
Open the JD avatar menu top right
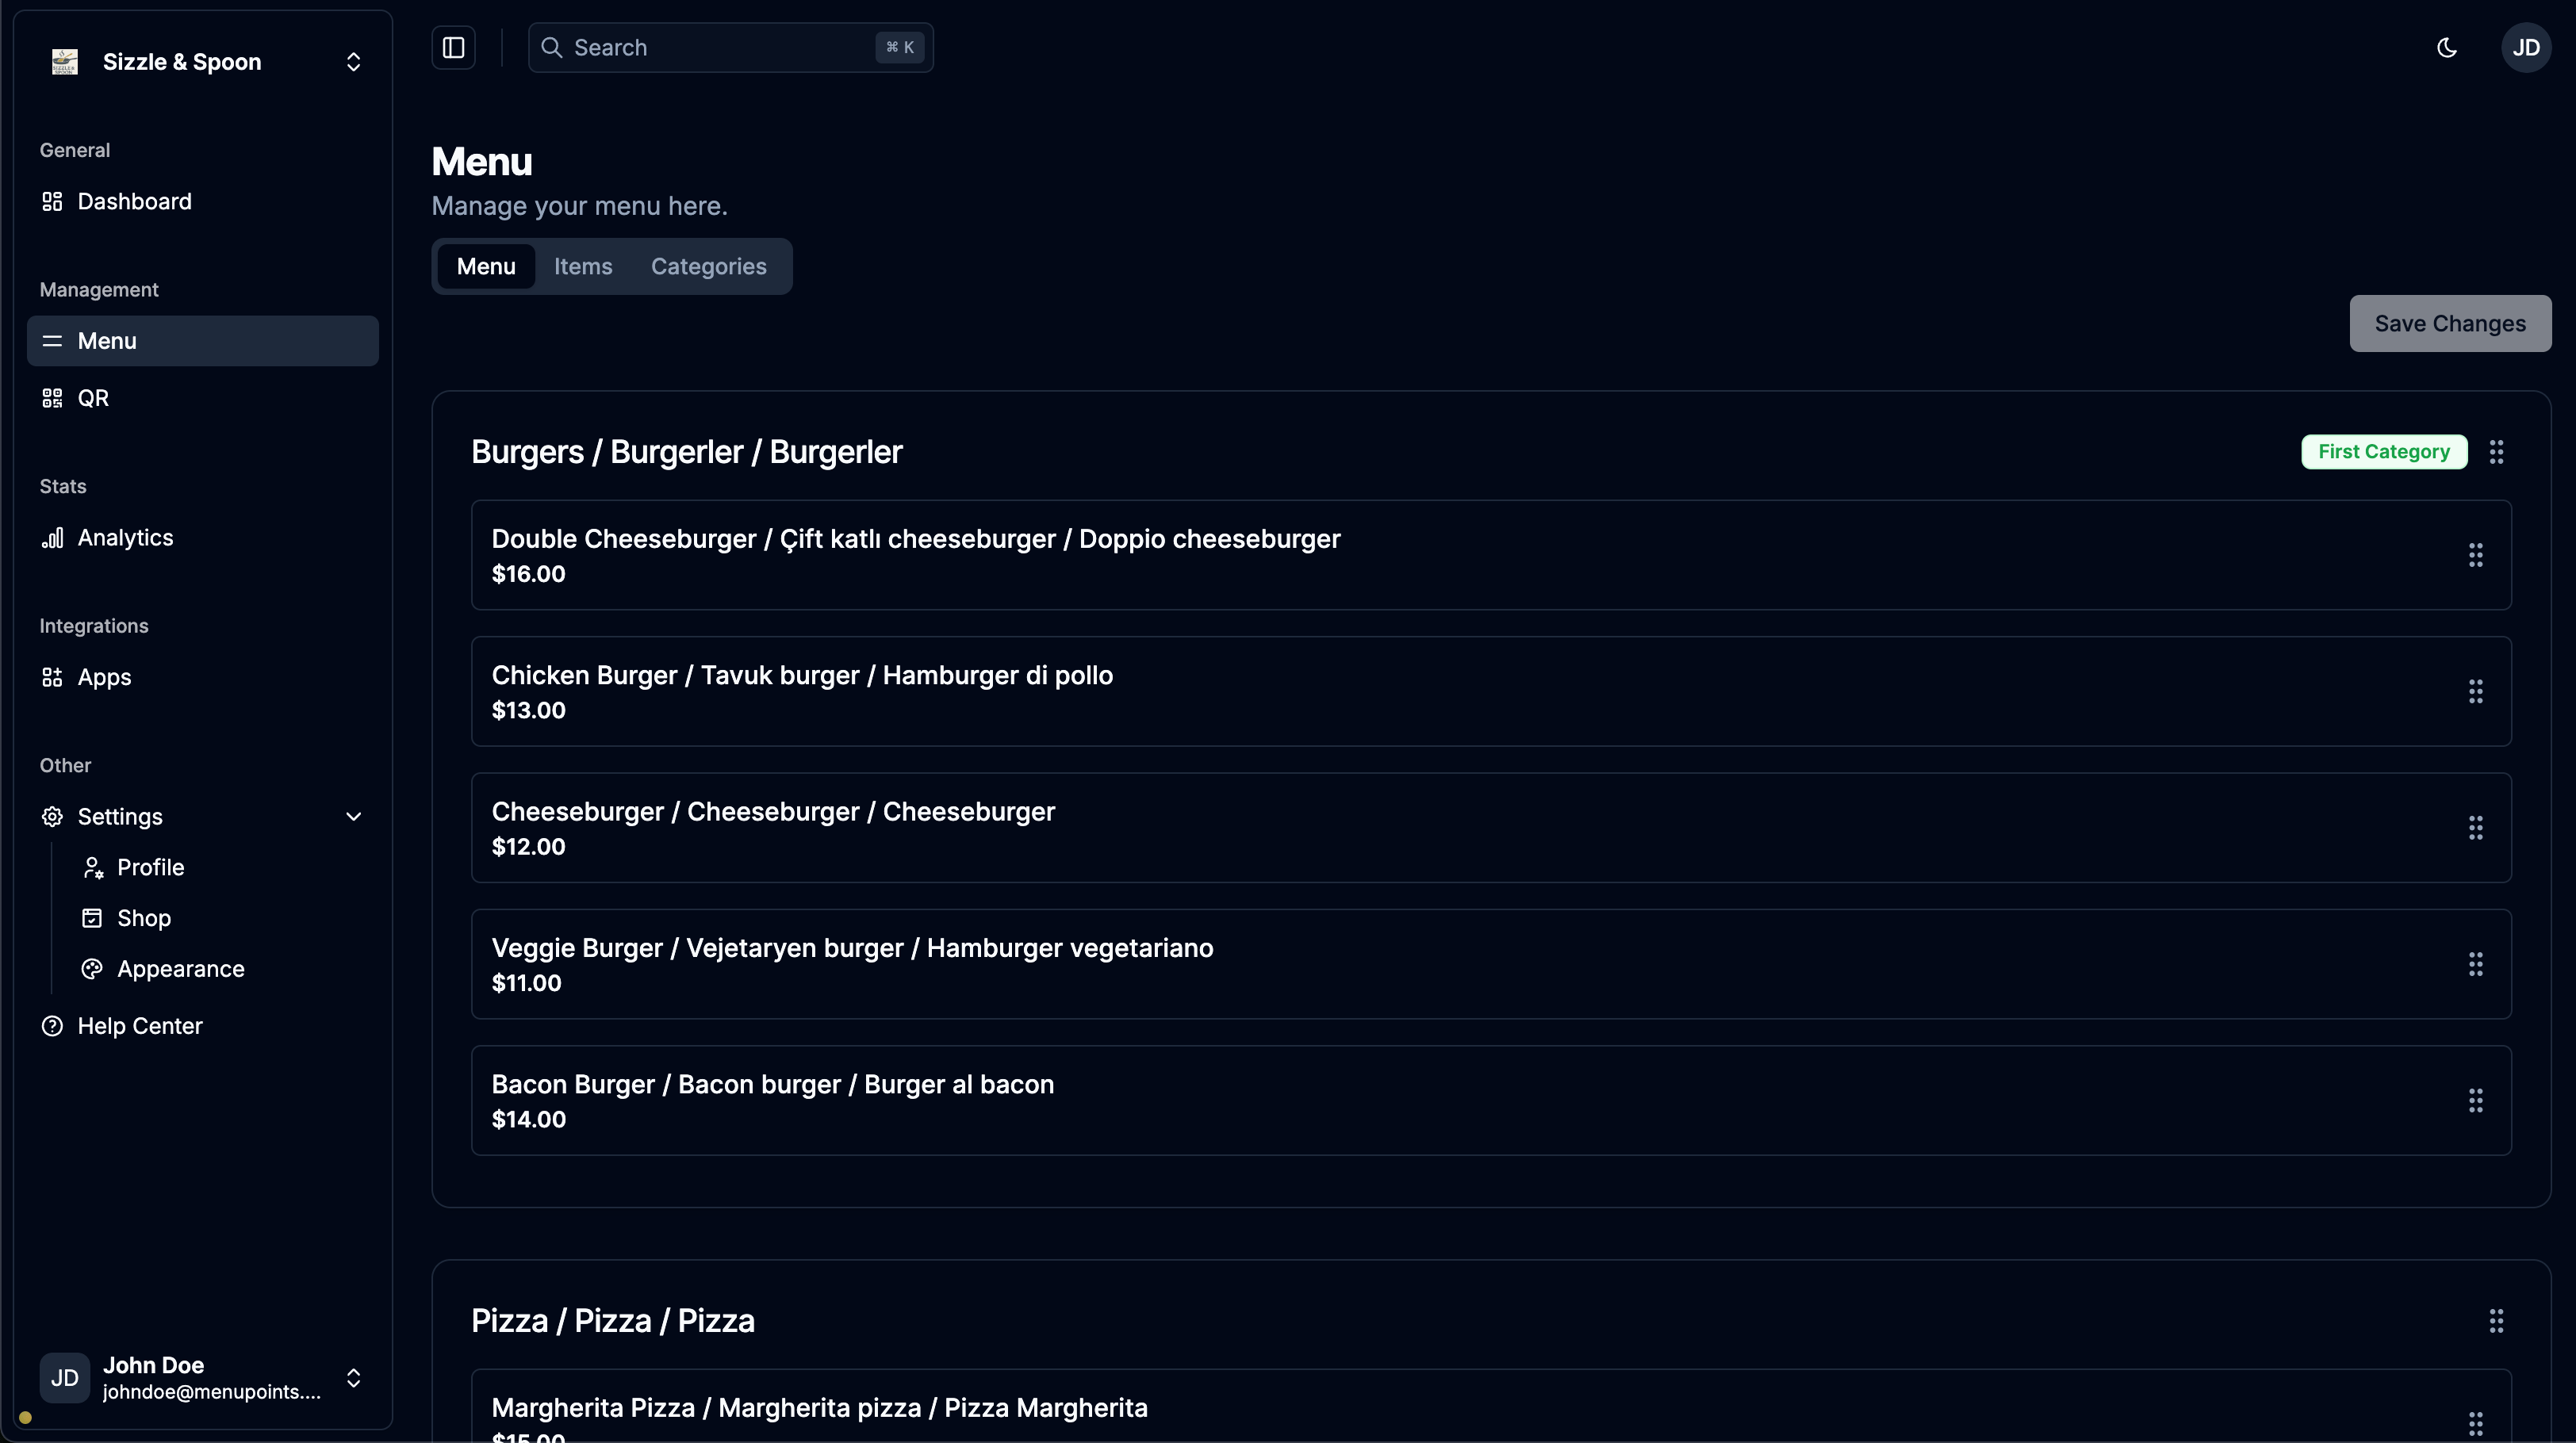tap(2525, 47)
